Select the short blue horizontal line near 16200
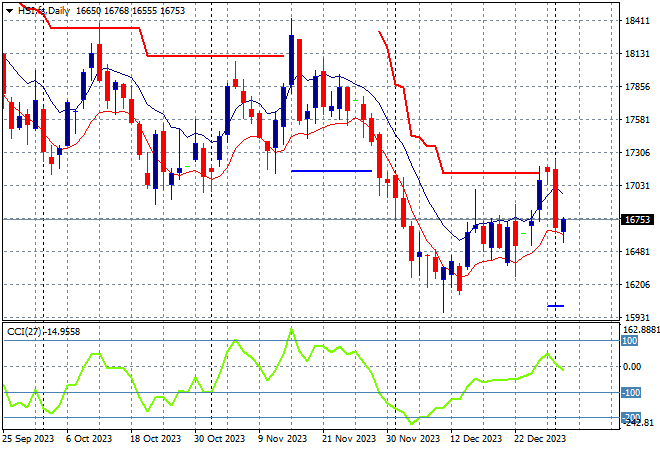The width and height of the screenshot is (660, 450). click(x=556, y=306)
